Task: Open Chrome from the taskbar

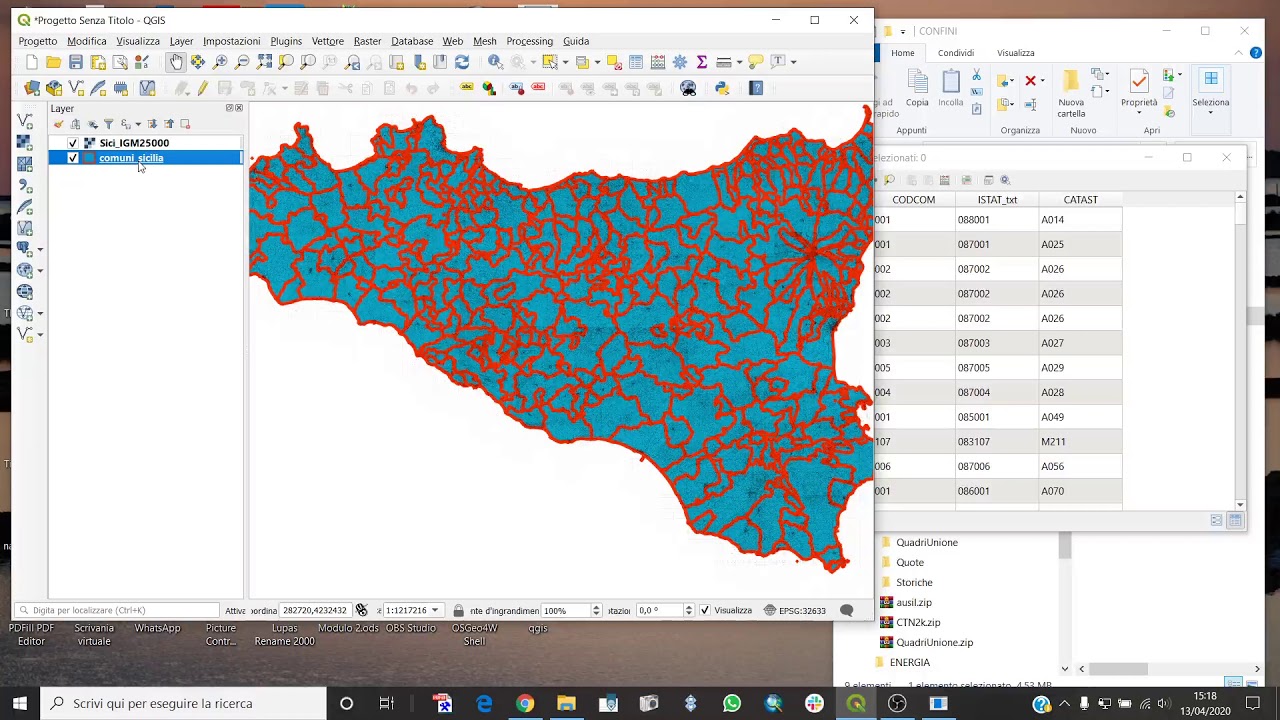Action: point(525,703)
